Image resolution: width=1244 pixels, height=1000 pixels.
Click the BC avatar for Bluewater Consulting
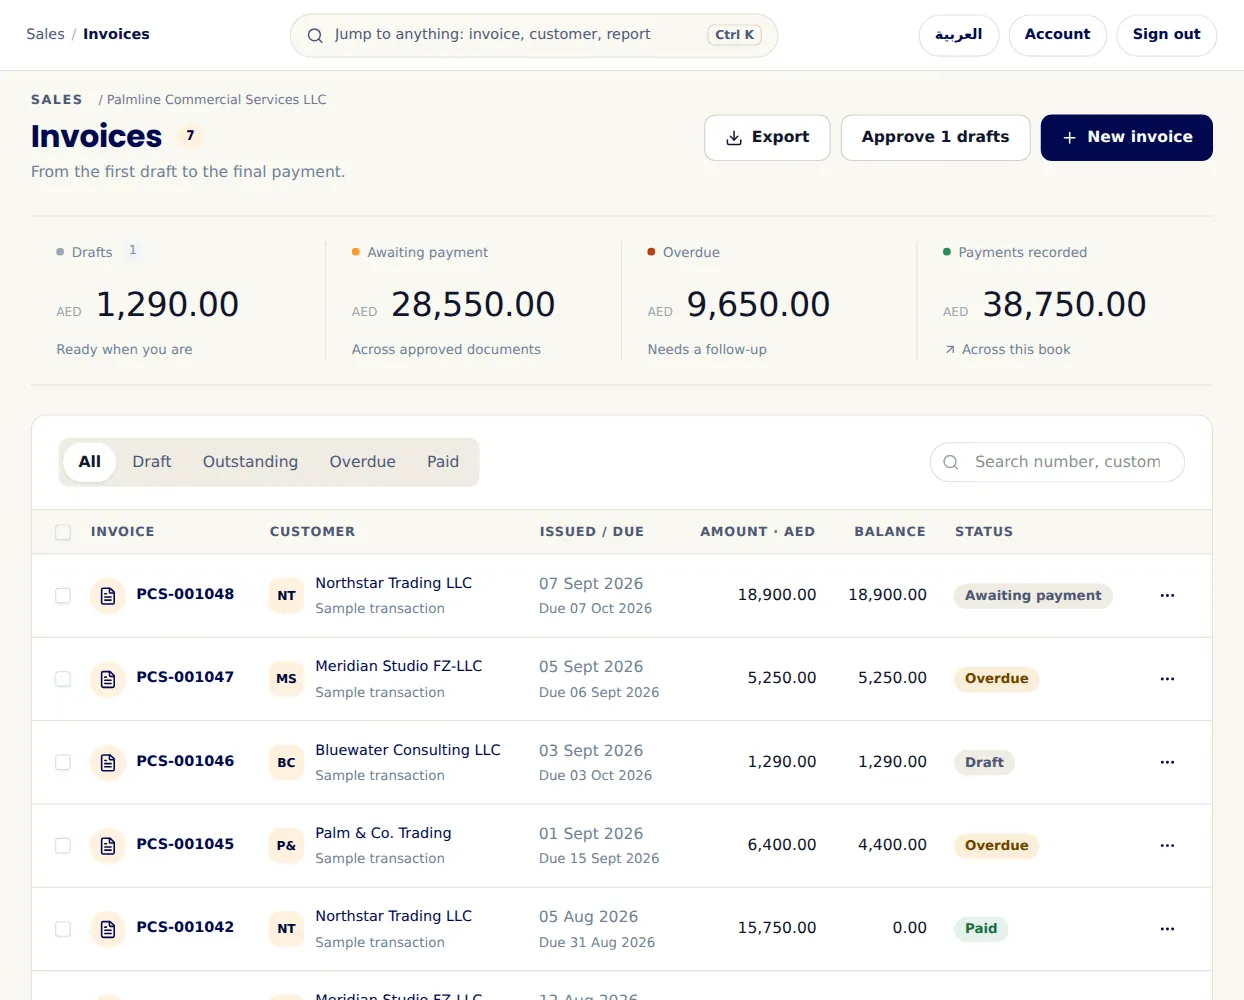pyautogui.click(x=286, y=763)
